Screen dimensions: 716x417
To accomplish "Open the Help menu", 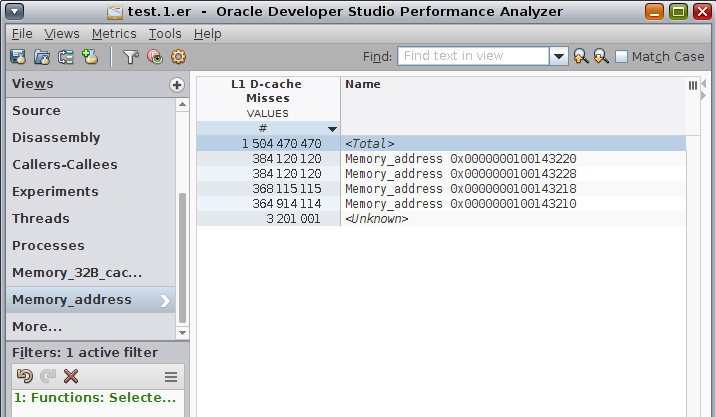I will point(207,34).
